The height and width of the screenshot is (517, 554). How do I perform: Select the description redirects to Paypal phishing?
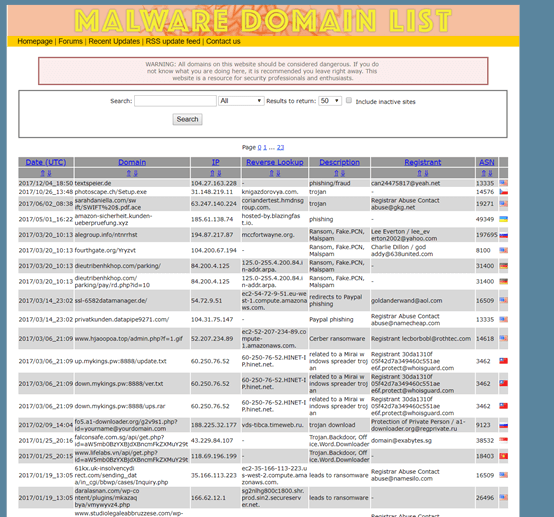pyautogui.click(x=336, y=300)
